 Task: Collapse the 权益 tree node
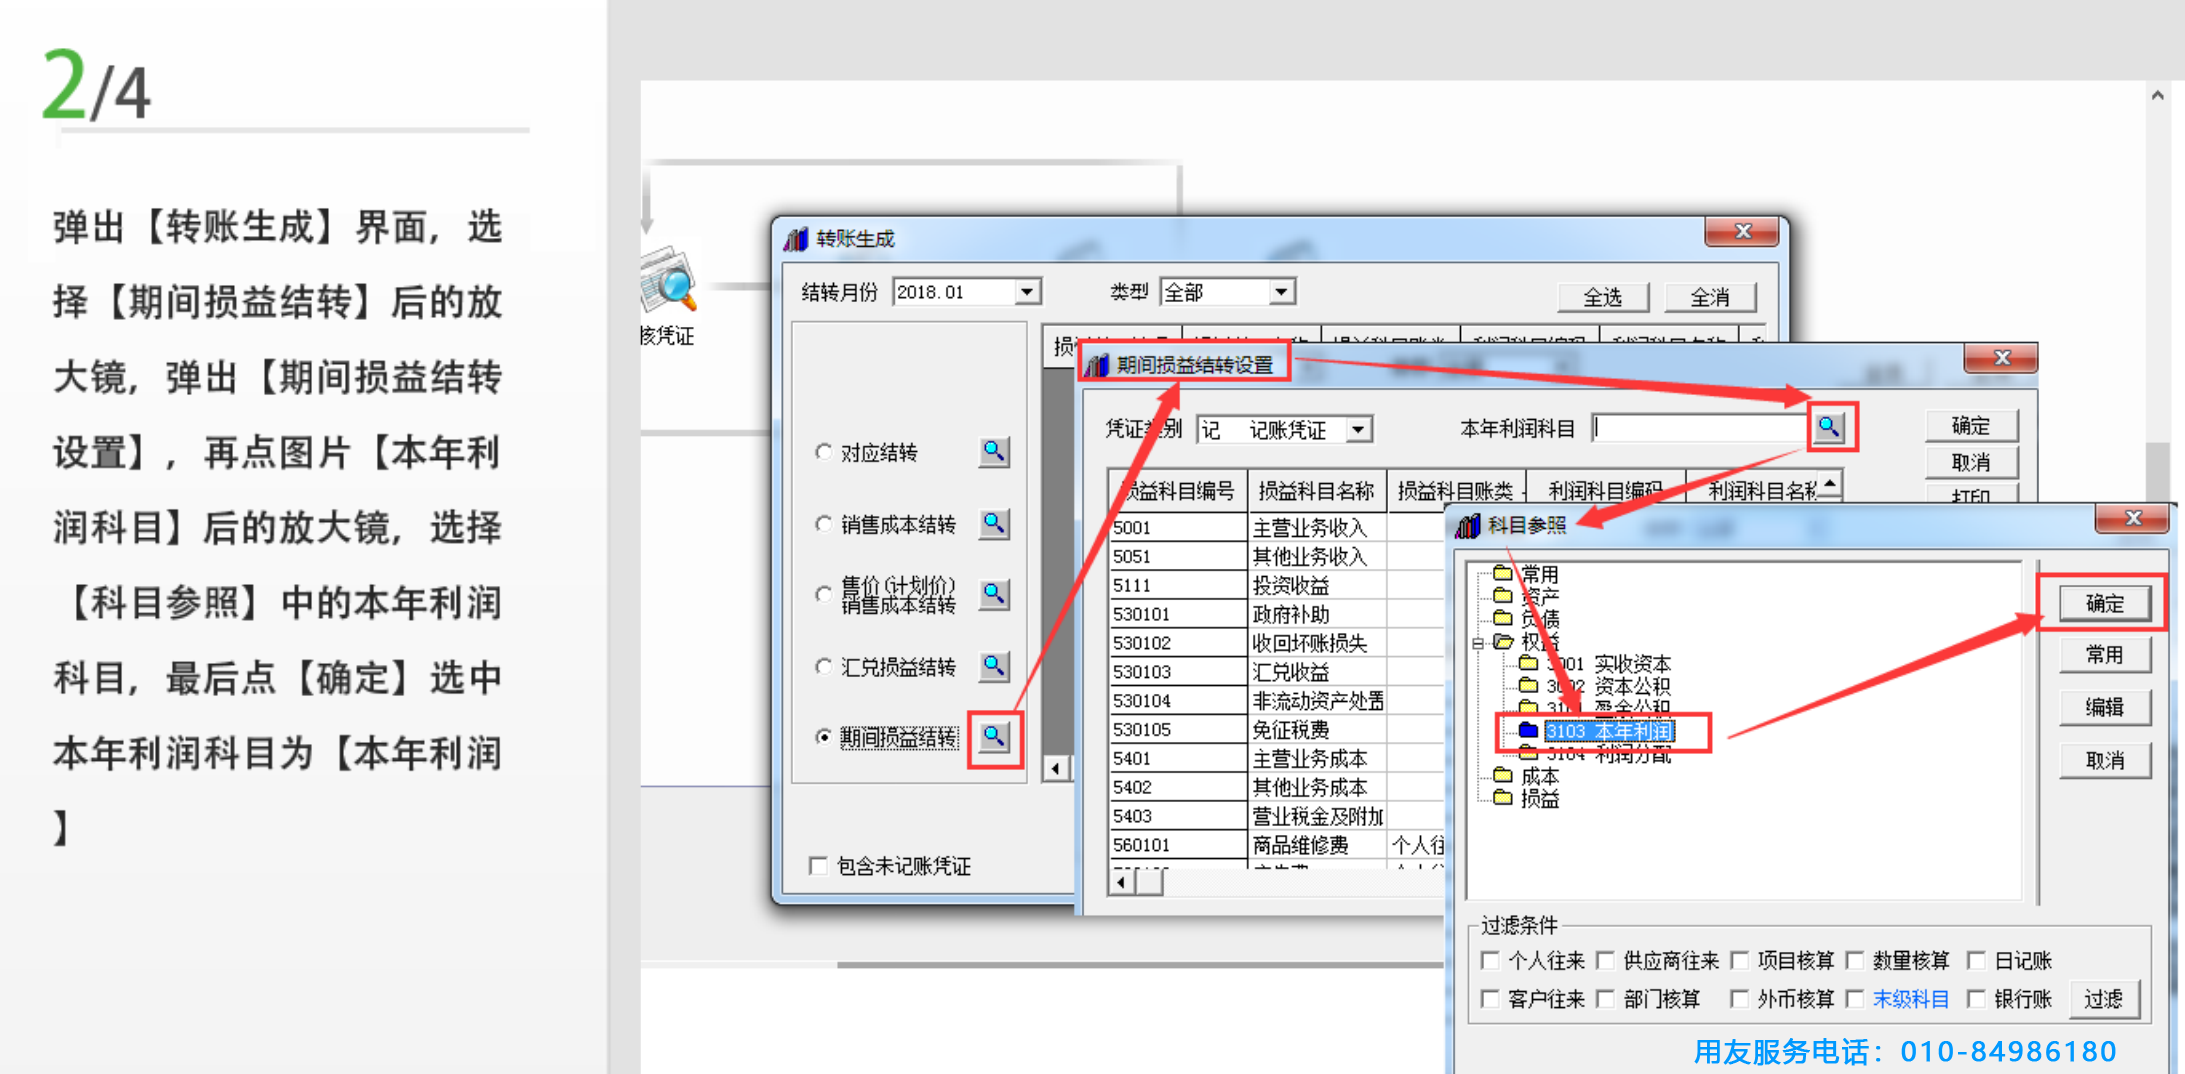click(1478, 643)
